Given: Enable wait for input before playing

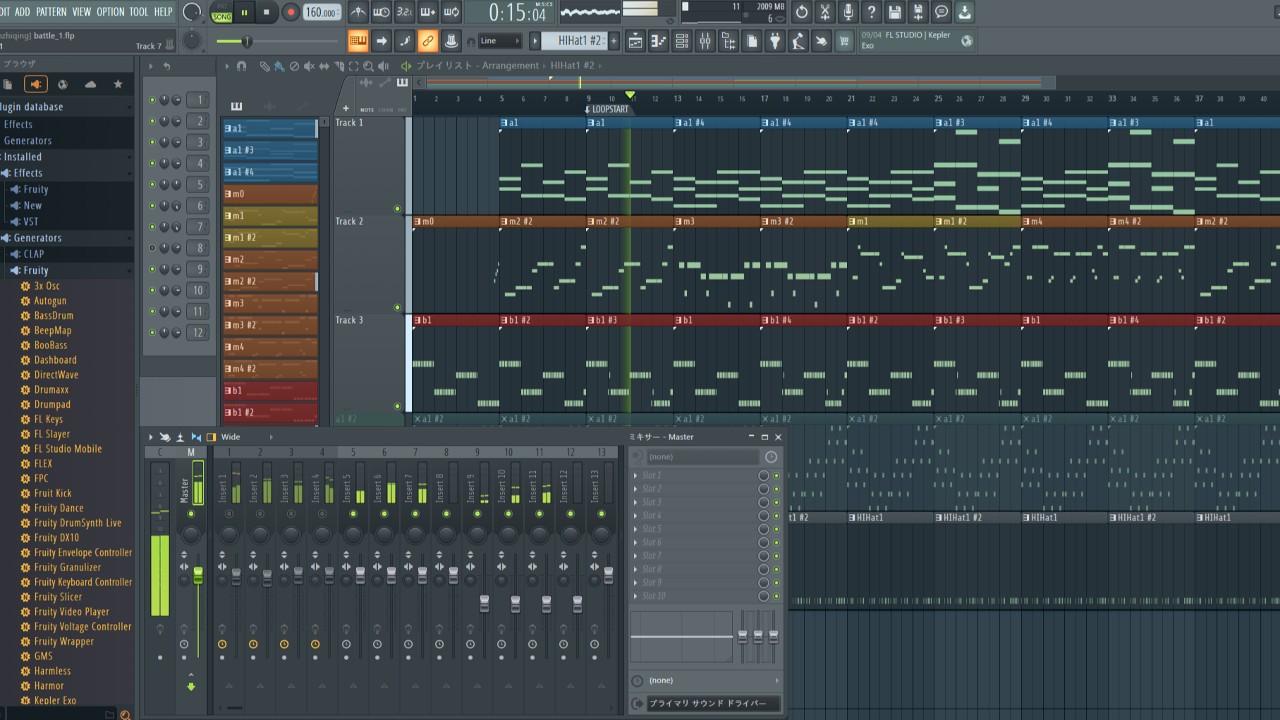Looking at the screenshot, I should 381,12.
